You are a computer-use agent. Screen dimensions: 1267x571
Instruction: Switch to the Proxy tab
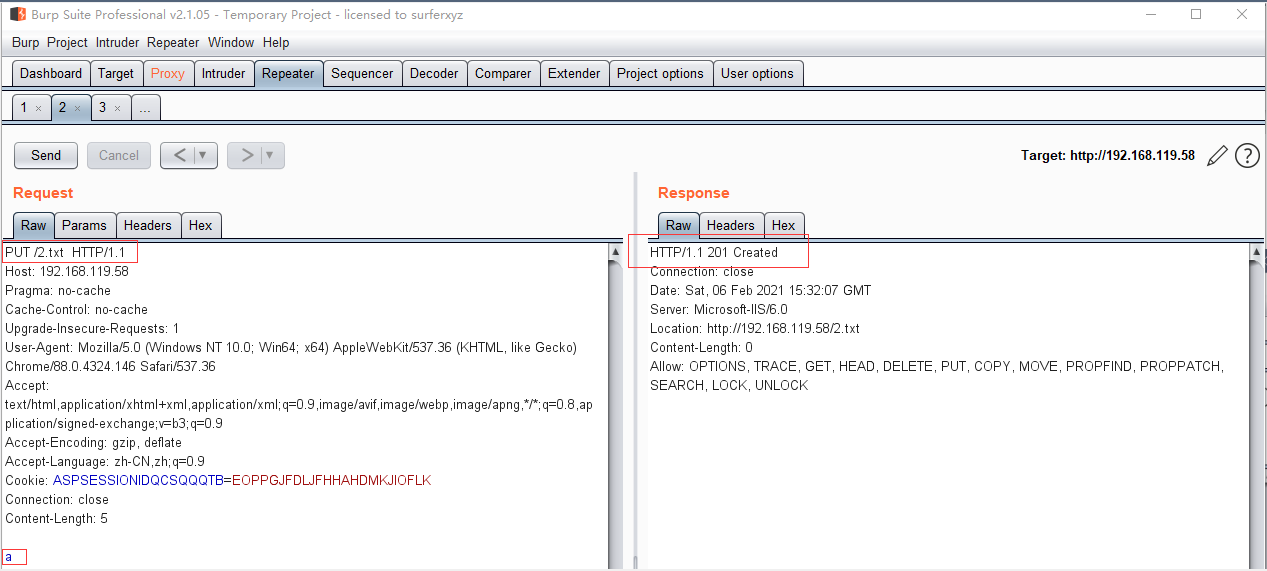168,73
